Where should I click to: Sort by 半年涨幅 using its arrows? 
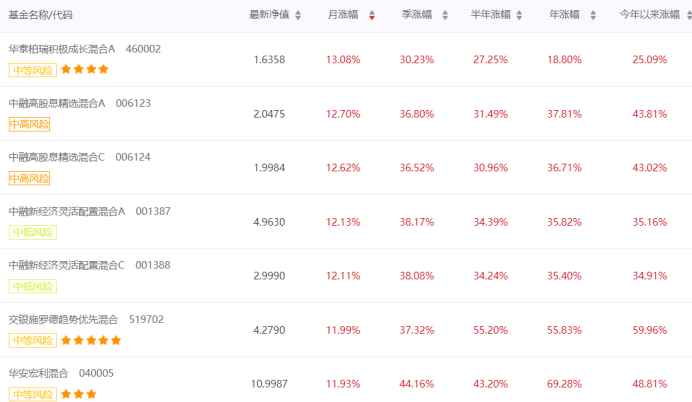tap(520, 16)
